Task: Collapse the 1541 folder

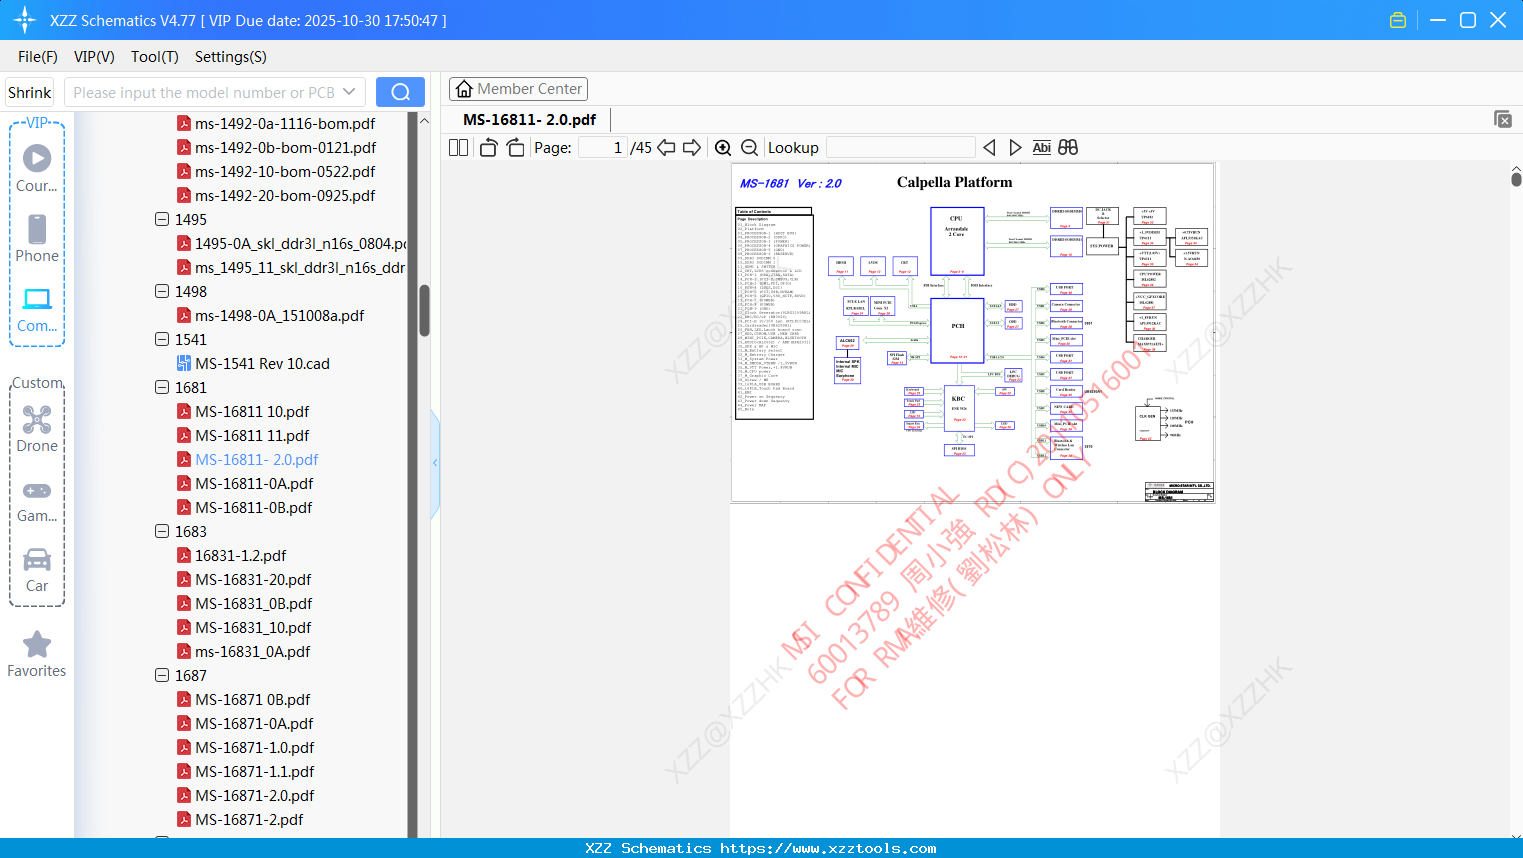Action: coord(162,339)
